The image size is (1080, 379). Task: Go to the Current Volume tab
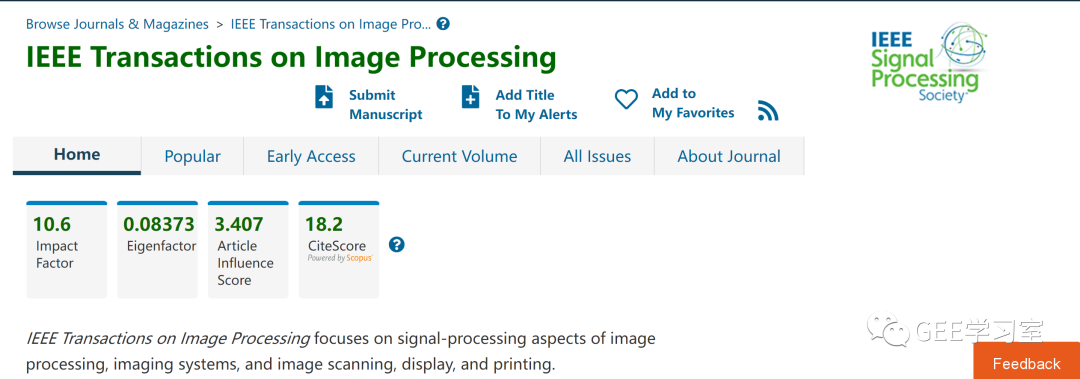pos(459,156)
